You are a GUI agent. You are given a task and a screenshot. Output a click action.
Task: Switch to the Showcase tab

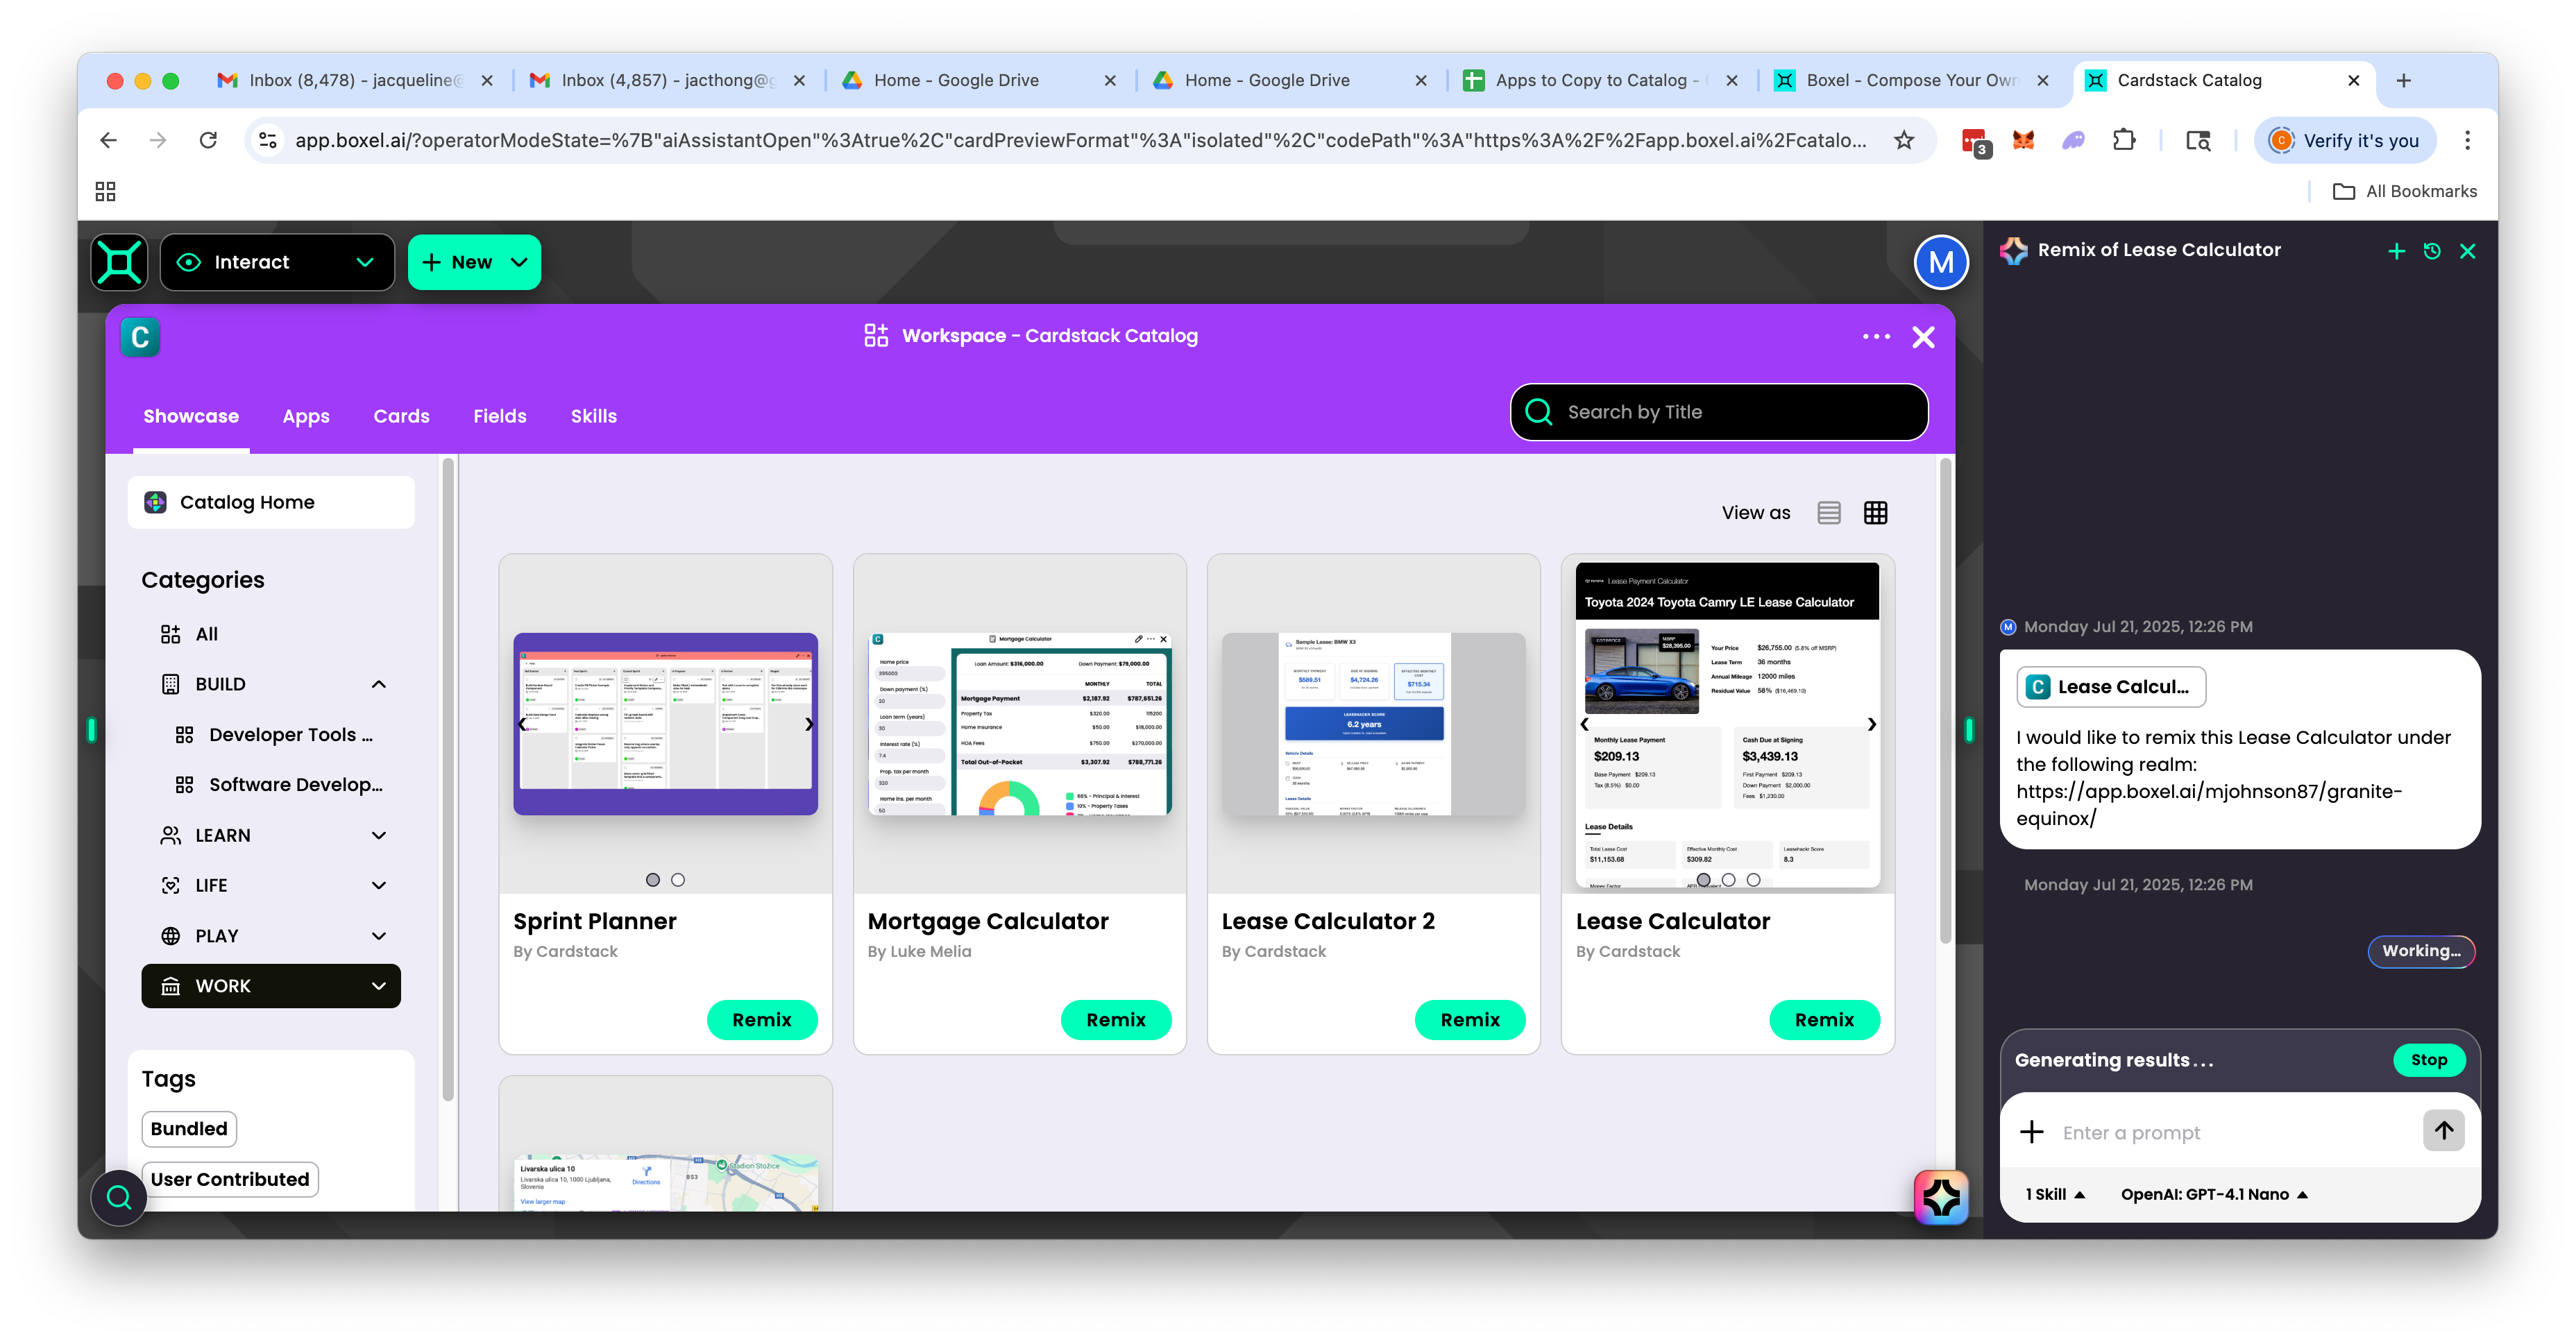(x=191, y=416)
